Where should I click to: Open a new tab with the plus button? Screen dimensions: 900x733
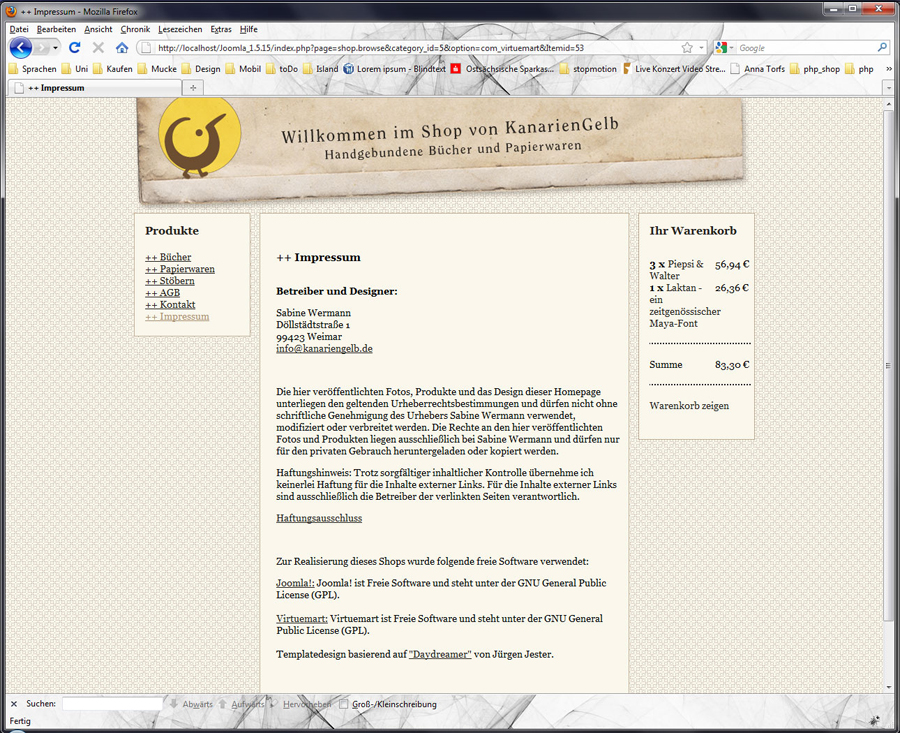click(x=193, y=88)
